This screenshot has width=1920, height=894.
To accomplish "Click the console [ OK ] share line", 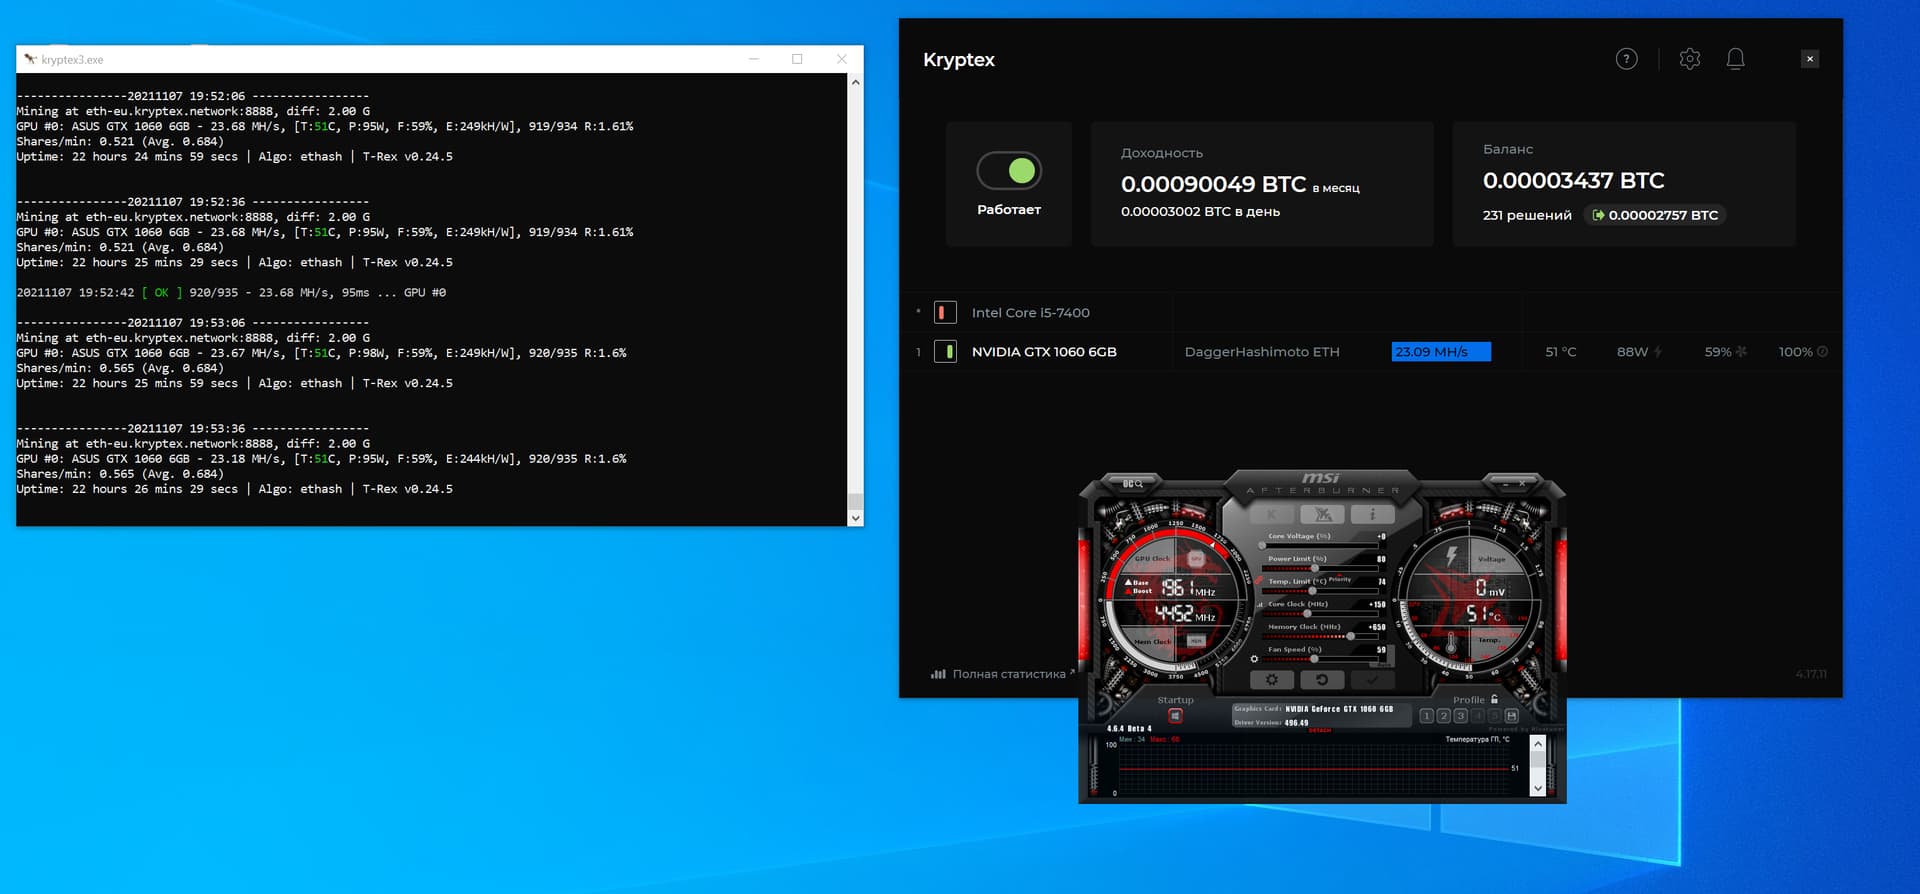I will [231, 292].
